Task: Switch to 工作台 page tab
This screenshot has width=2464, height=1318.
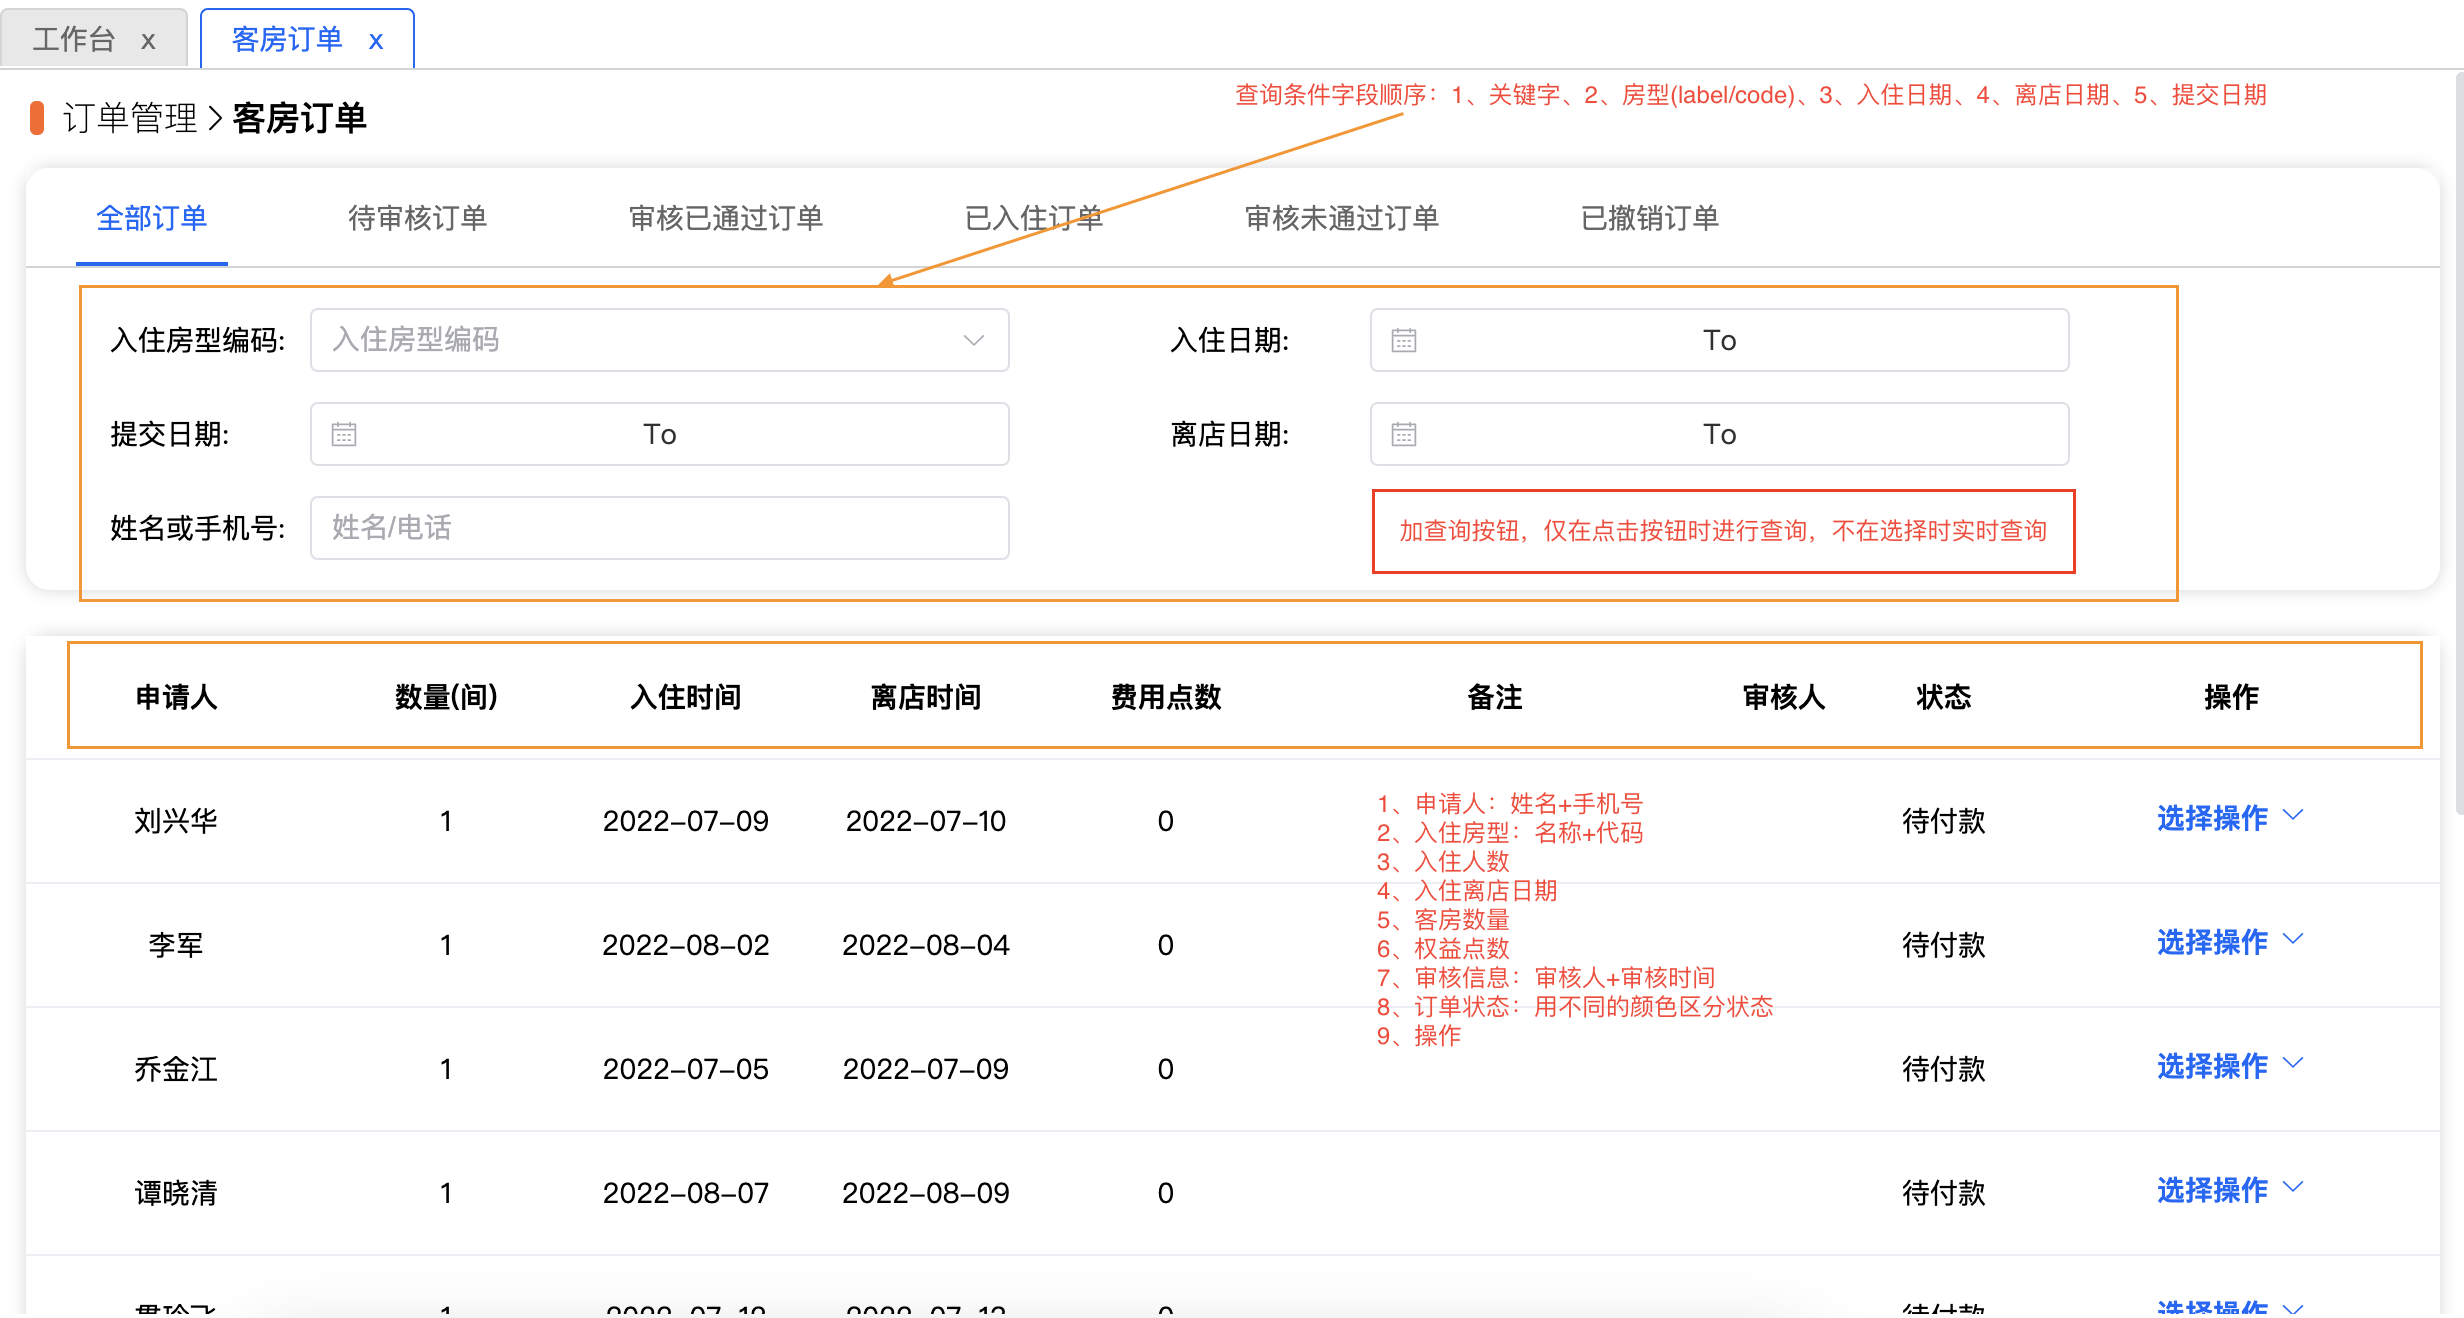Action: click(x=74, y=40)
